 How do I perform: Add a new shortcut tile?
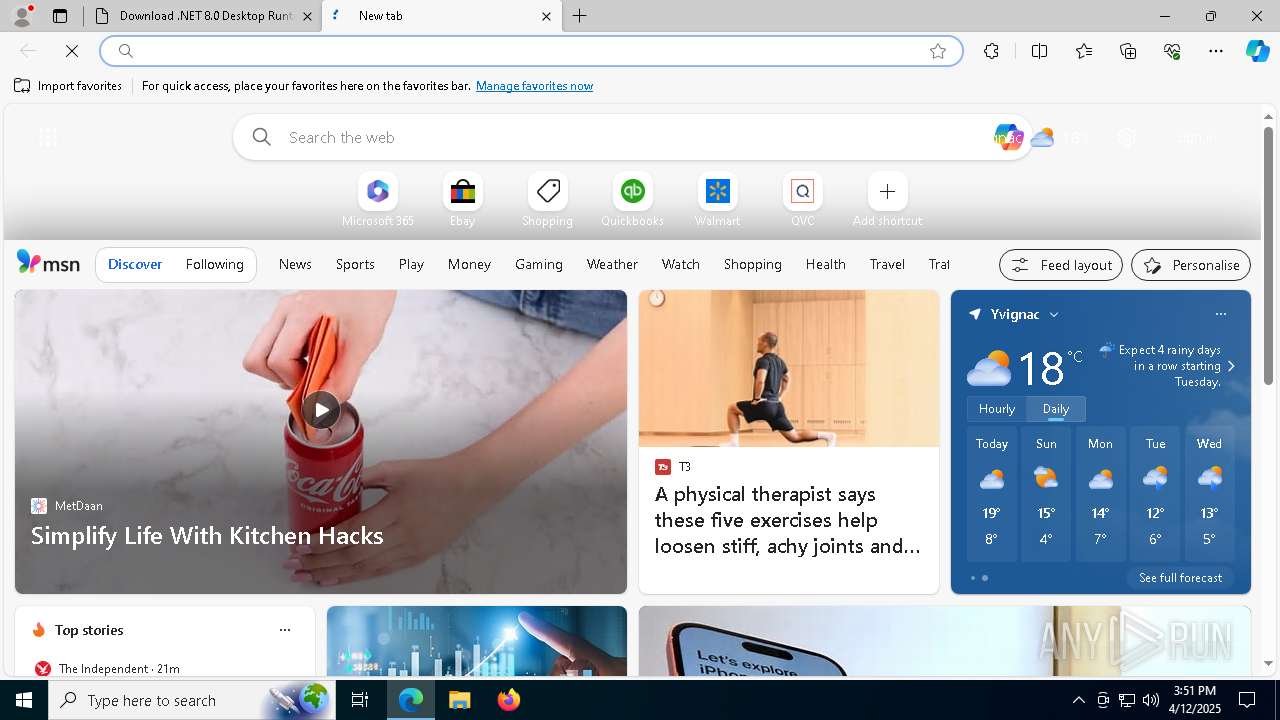(x=887, y=200)
